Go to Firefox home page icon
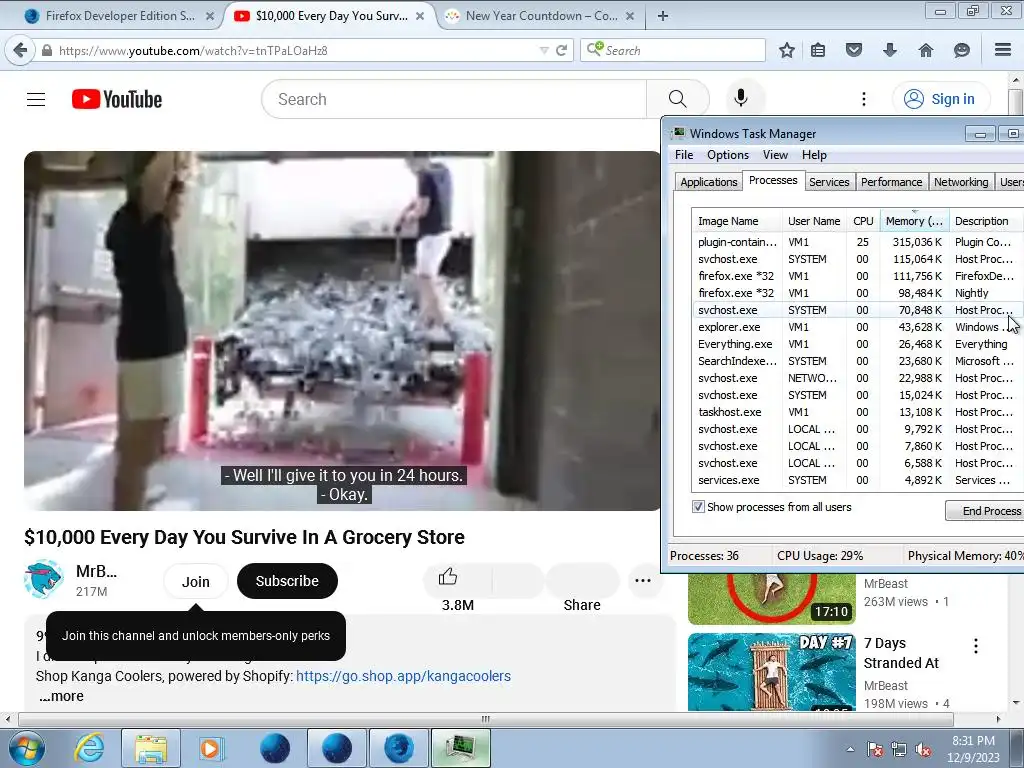 [x=925, y=50]
